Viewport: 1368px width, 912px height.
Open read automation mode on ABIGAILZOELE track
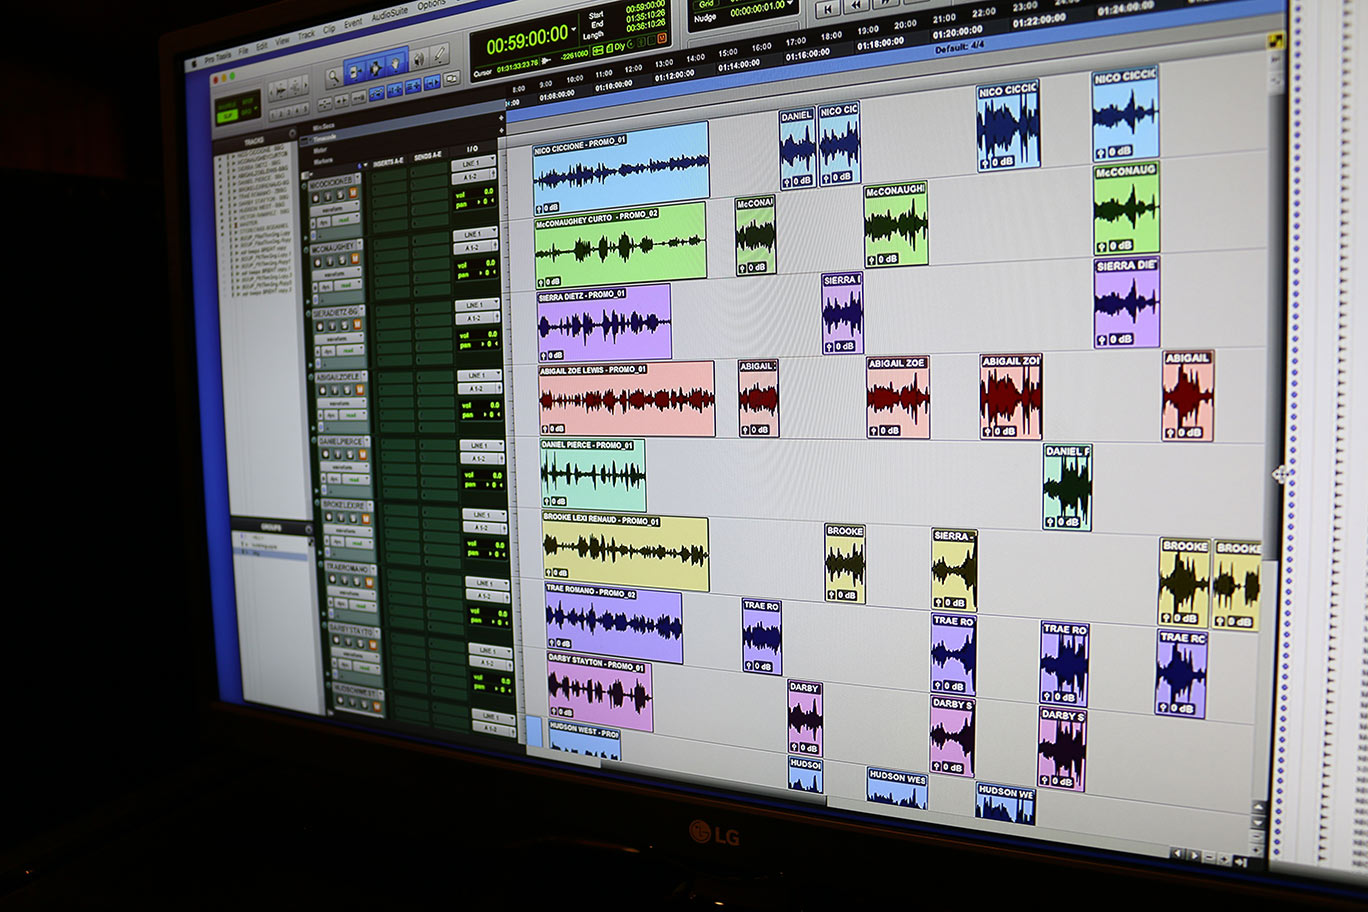coord(352,415)
